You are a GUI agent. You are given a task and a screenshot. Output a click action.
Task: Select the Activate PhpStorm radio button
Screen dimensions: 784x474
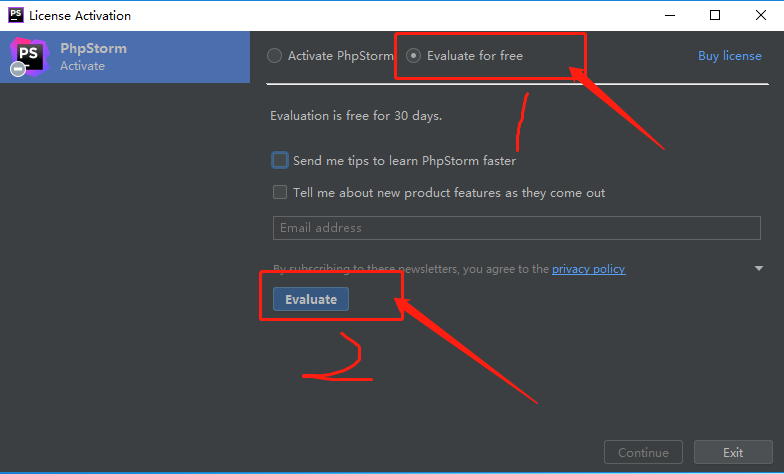point(274,56)
